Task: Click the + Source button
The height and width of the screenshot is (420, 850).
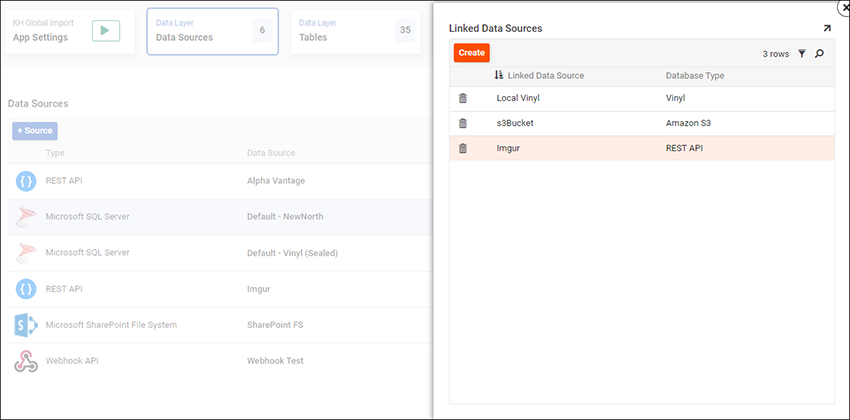Action: pos(35,131)
